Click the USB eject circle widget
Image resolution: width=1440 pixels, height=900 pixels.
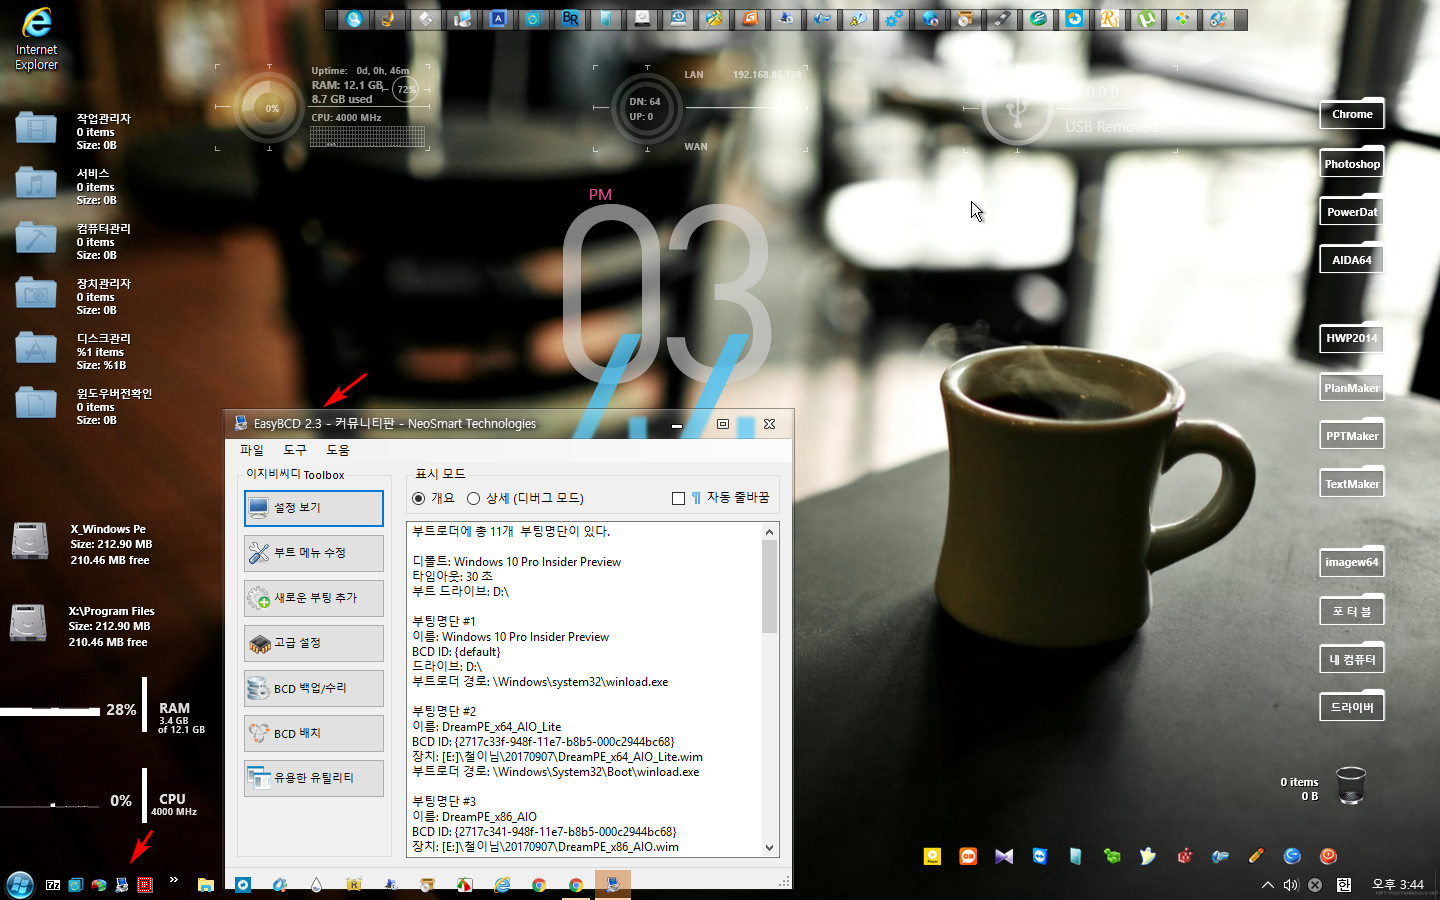(1016, 110)
